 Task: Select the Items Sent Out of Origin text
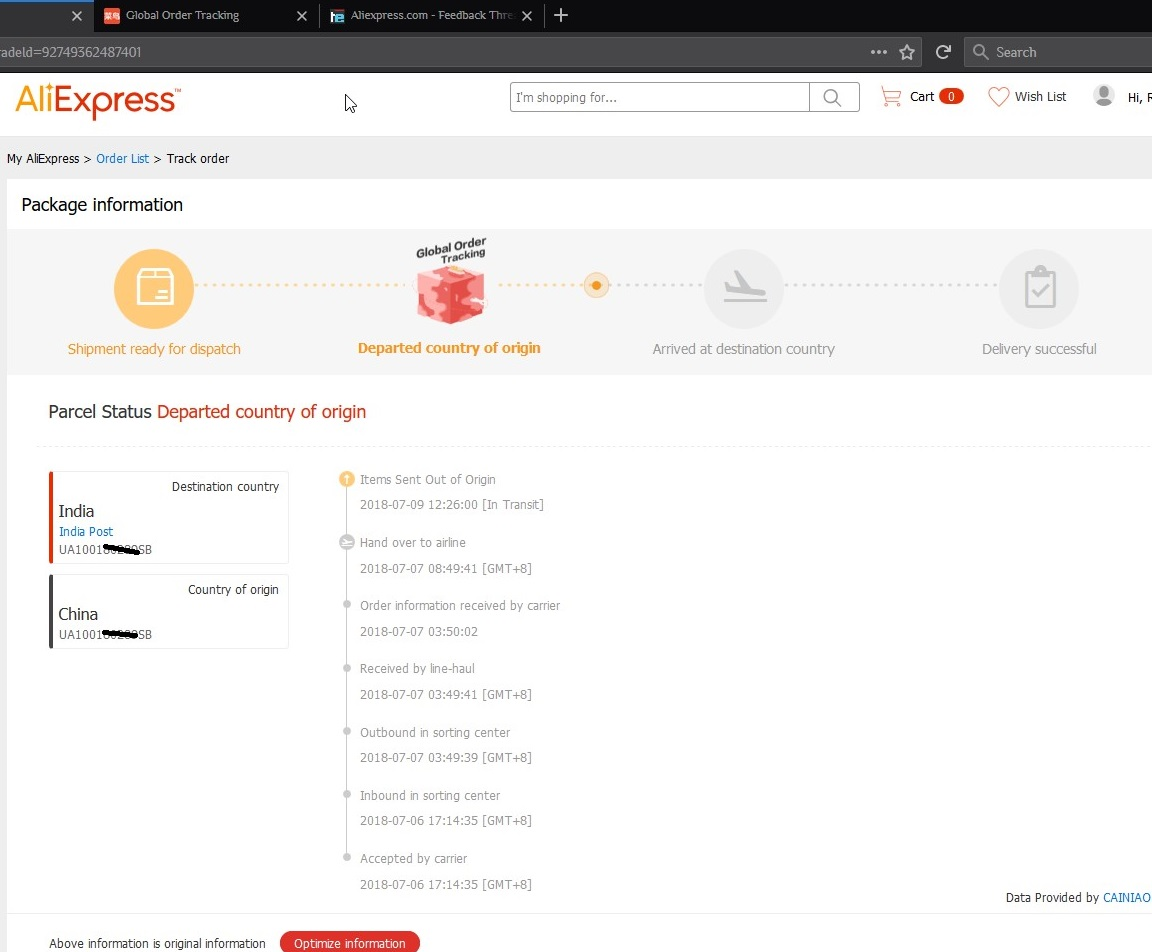[x=428, y=480]
